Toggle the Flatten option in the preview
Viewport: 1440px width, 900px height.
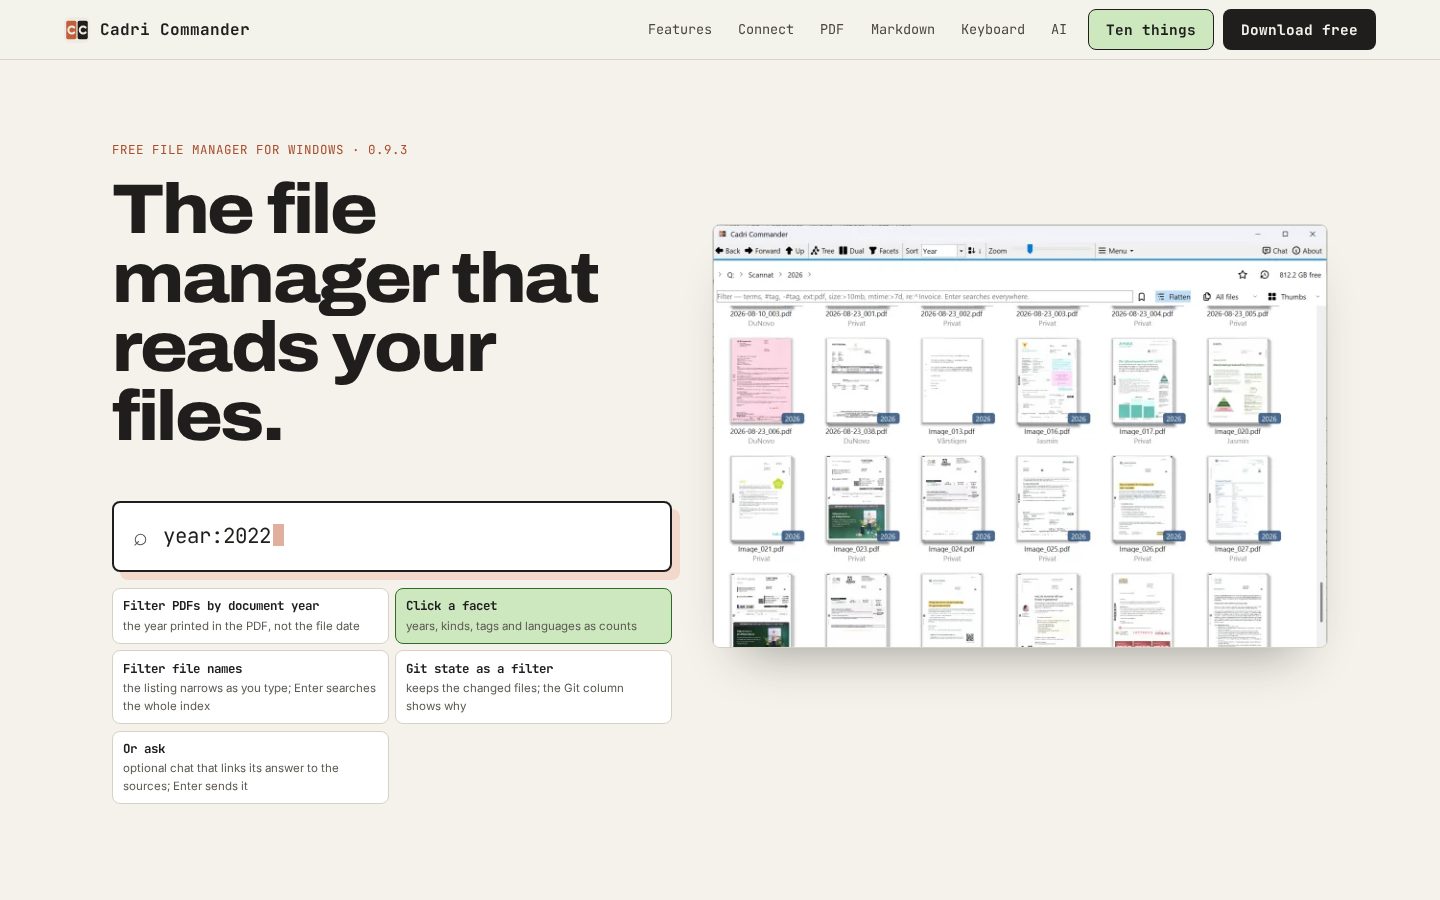click(x=1174, y=297)
